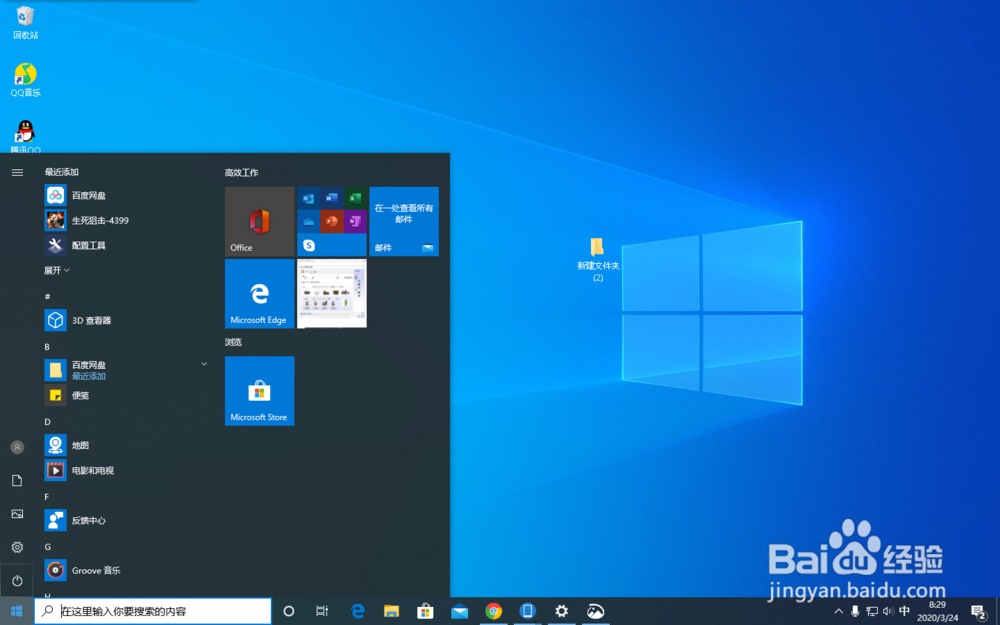The width and height of the screenshot is (1000, 625).
Task: Open the Skype icon in Office apps tile
Action: (x=309, y=245)
